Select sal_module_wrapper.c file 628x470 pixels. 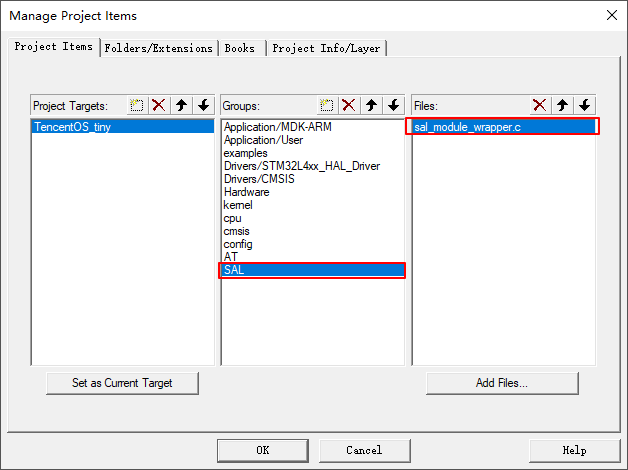pos(502,127)
